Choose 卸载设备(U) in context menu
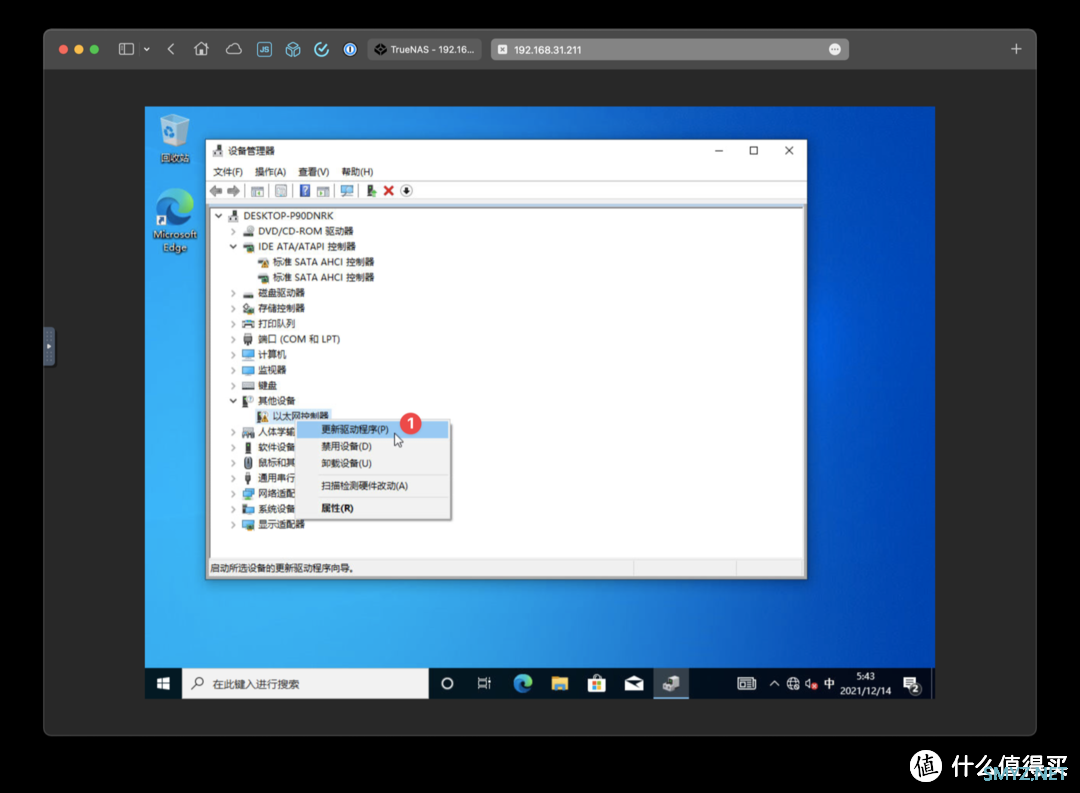The width and height of the screenshot is (1080, 793). (x=373, y=464)
